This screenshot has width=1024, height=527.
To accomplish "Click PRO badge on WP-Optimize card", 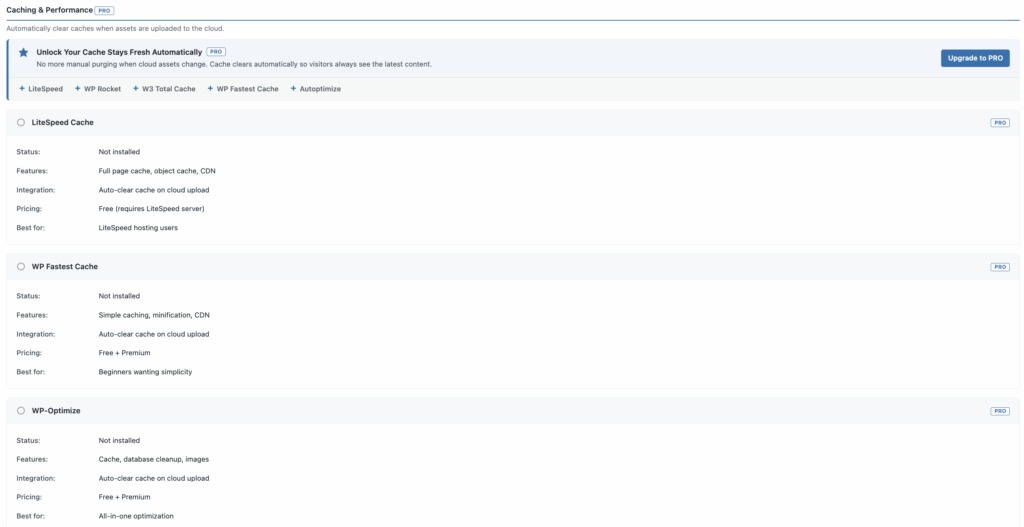I will point(1000,411).
